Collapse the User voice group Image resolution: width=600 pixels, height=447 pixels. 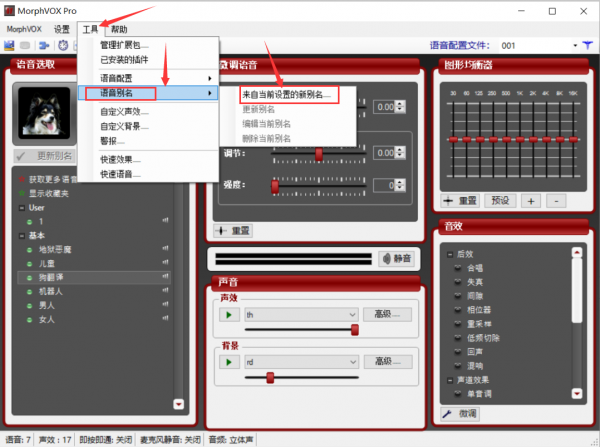(x=22, y=208)
